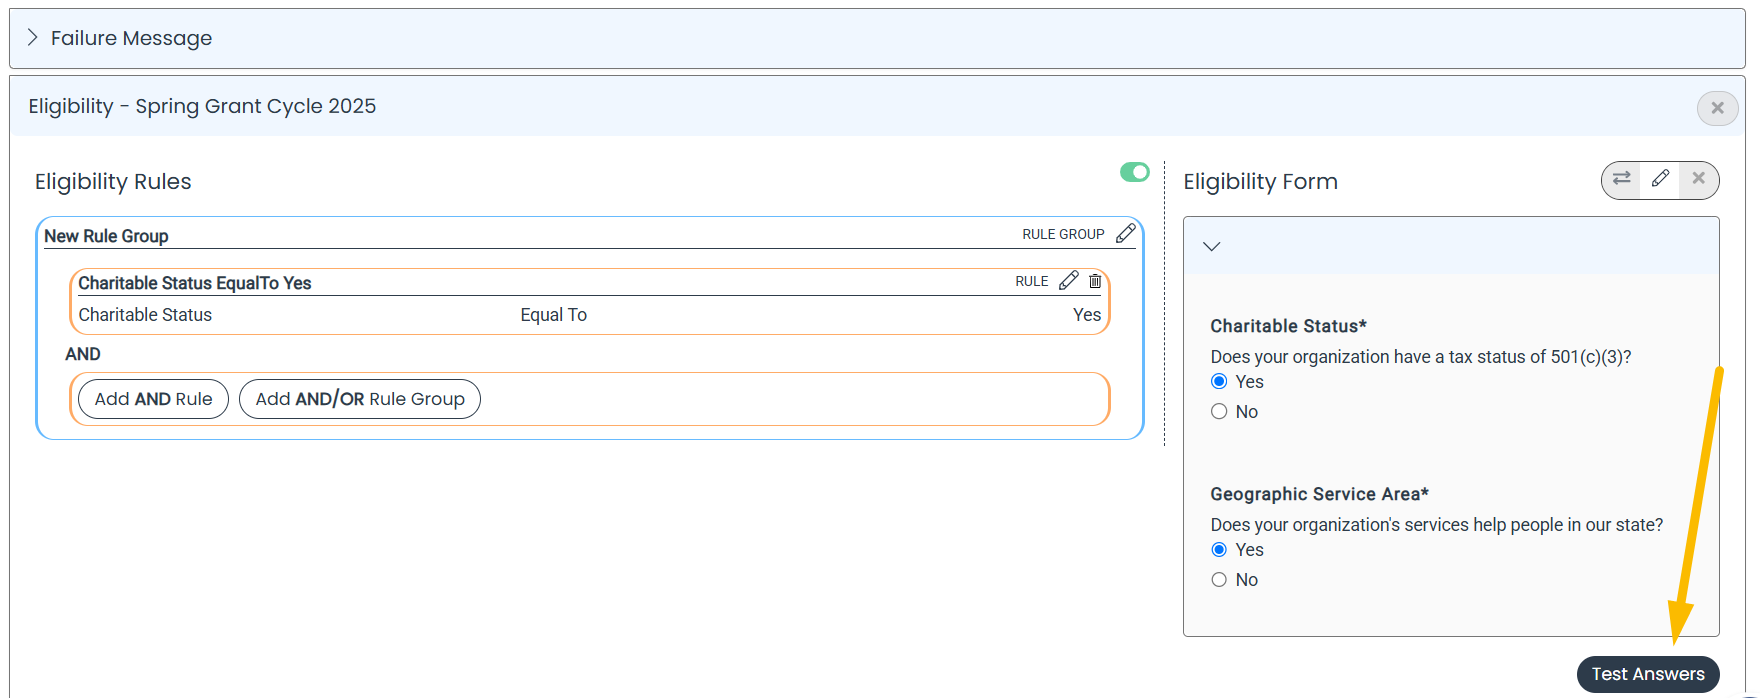Viewport: 1760px width, 698px height.
Task: Click Add AND/OR Rule Group button
Action: [360, 399]
